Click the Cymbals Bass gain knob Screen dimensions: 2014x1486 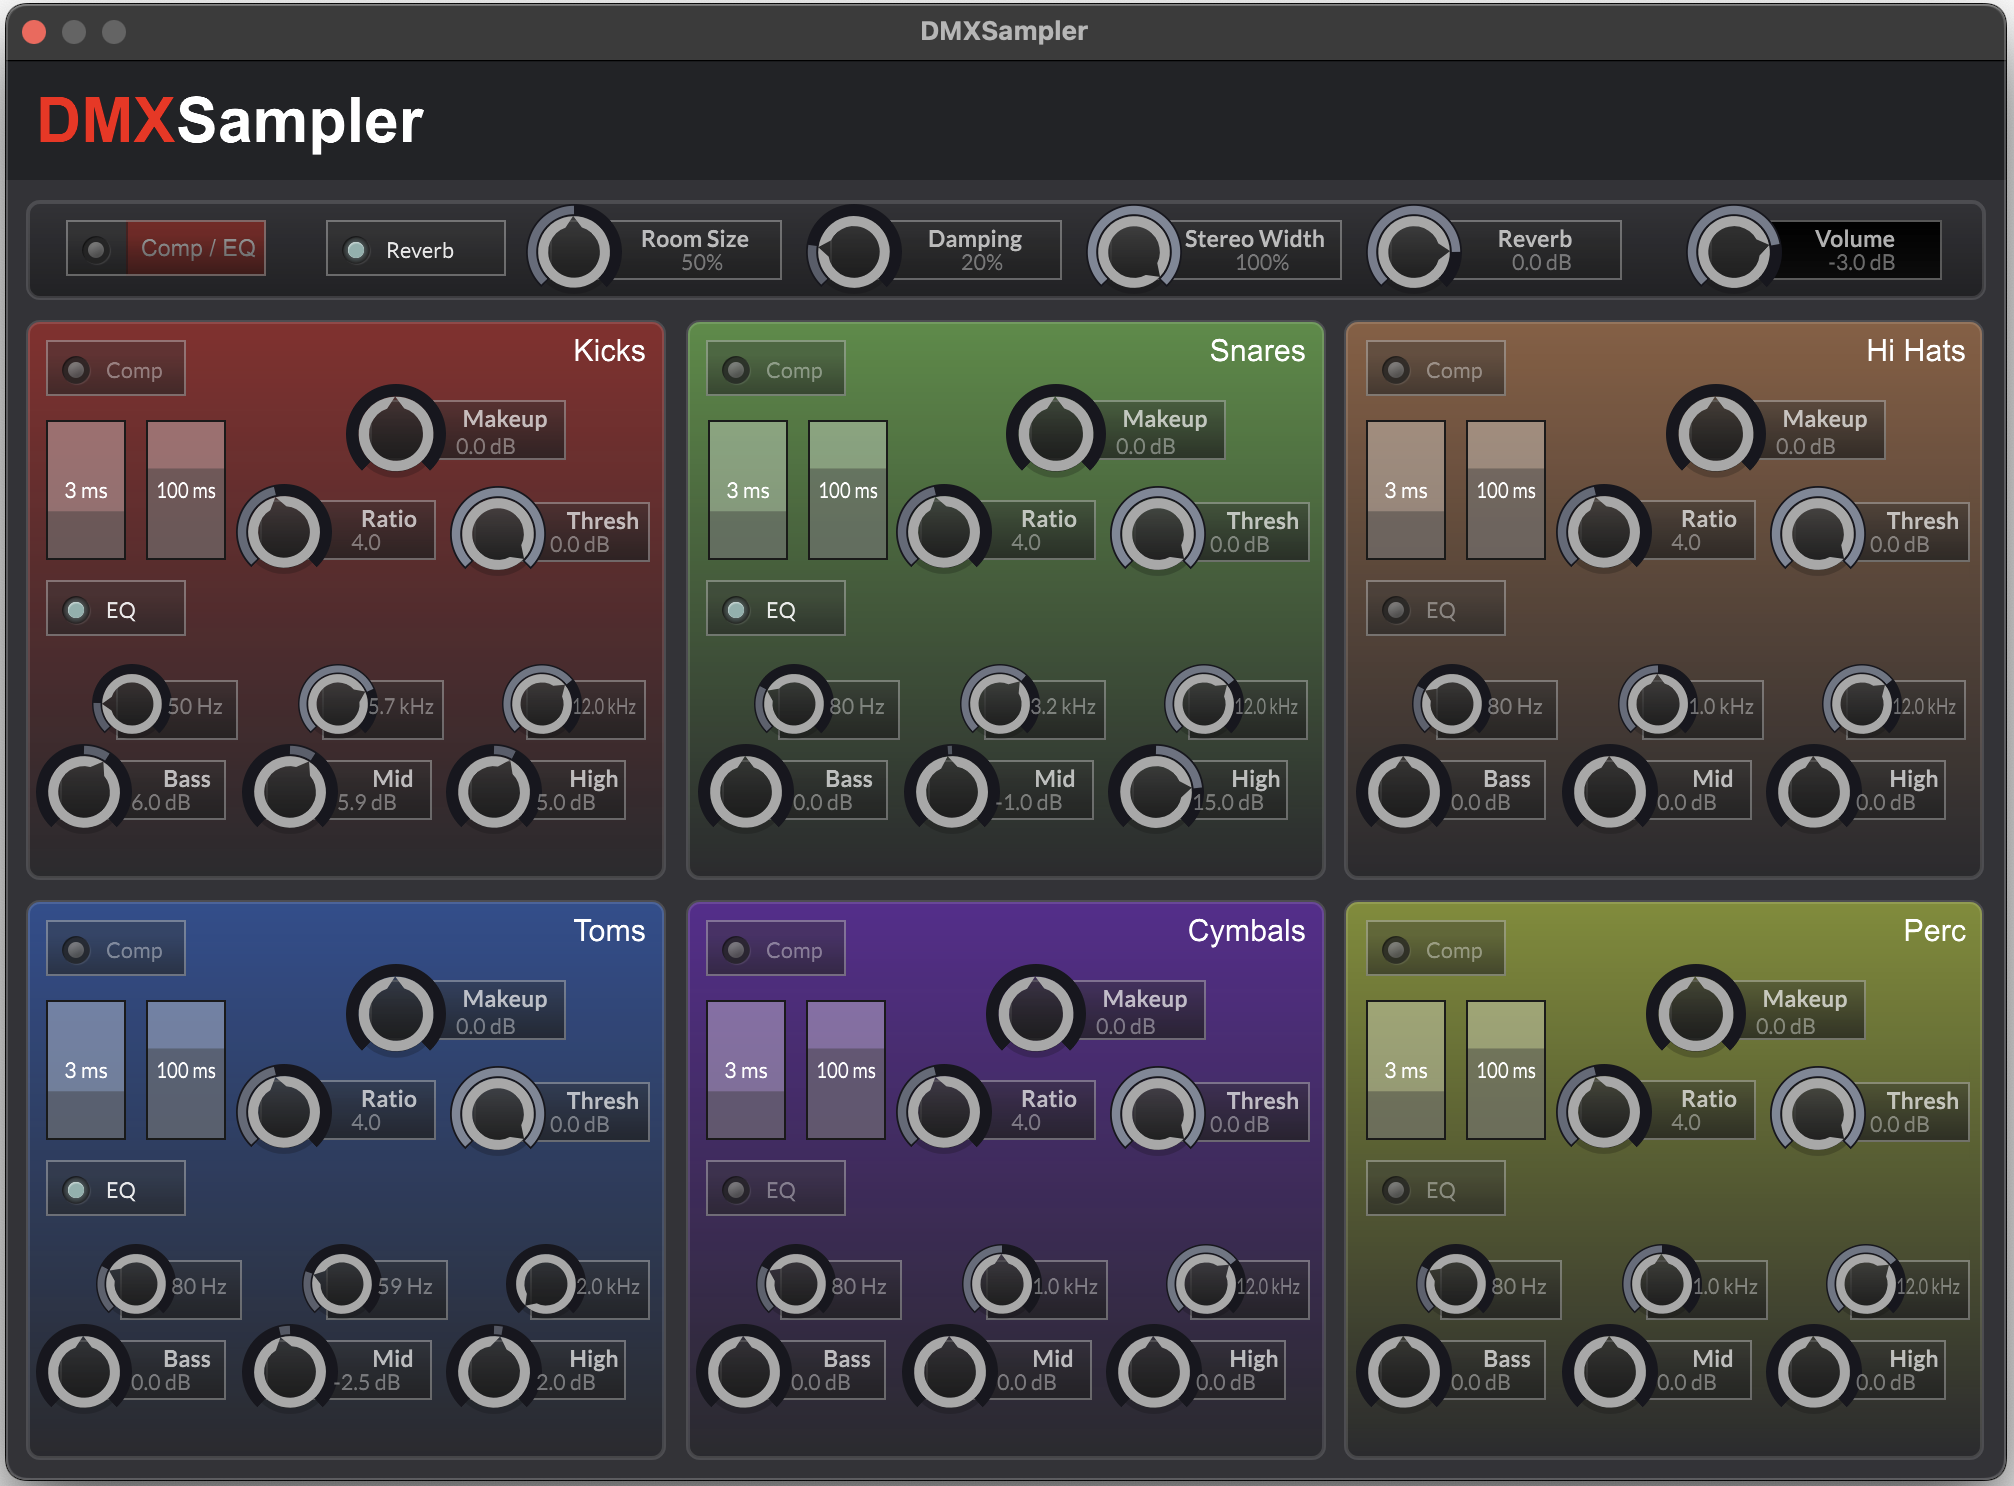[x=744, y=1371]
